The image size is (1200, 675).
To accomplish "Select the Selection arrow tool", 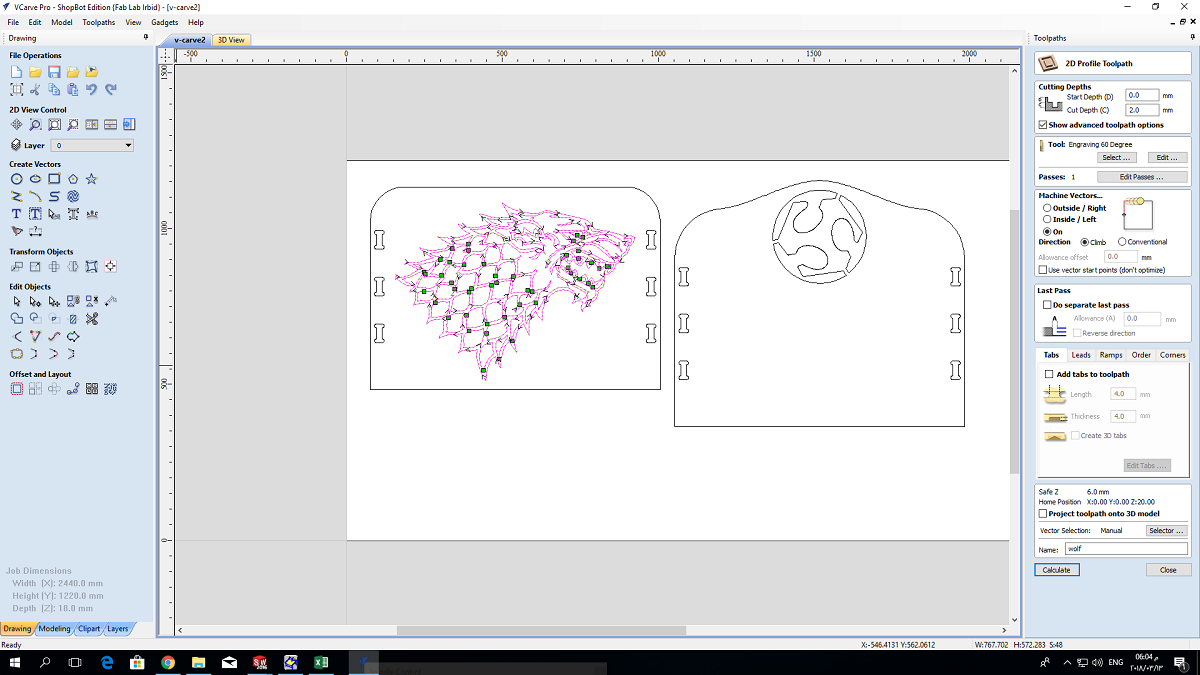I will [16, 301].
